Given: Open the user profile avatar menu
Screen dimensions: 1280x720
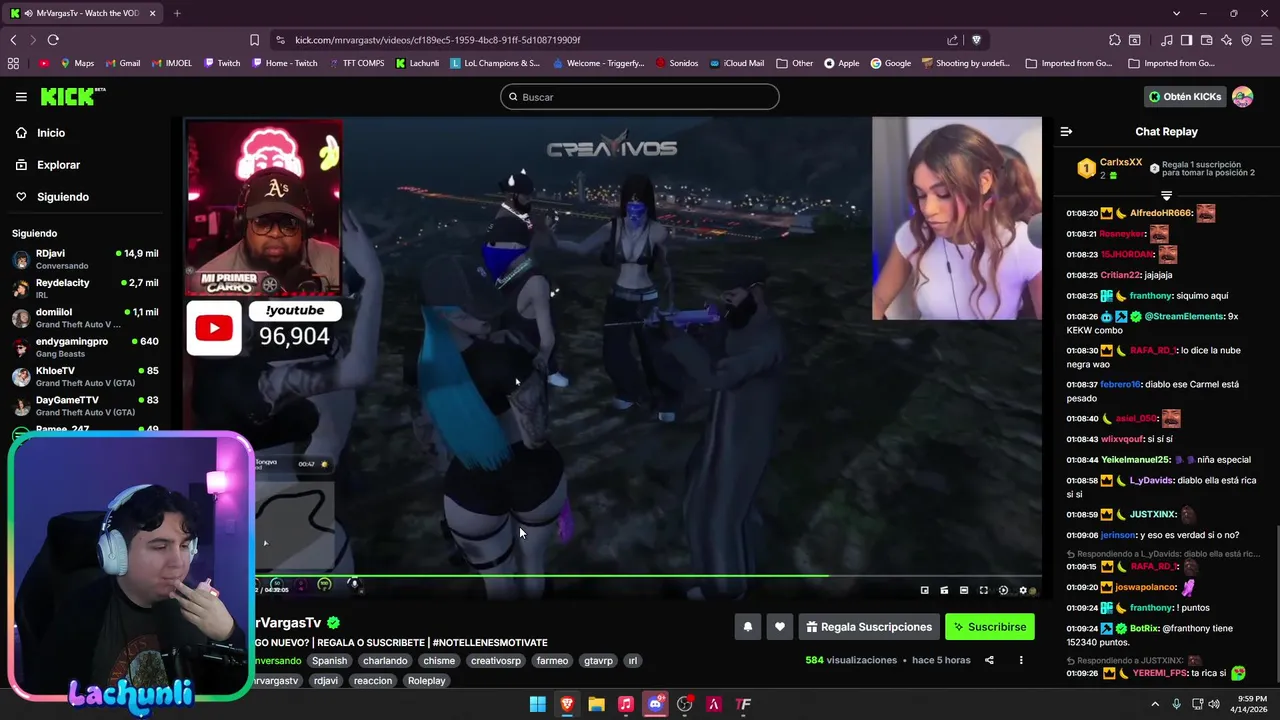Looking at the screenshot, I should [1243, 97].
